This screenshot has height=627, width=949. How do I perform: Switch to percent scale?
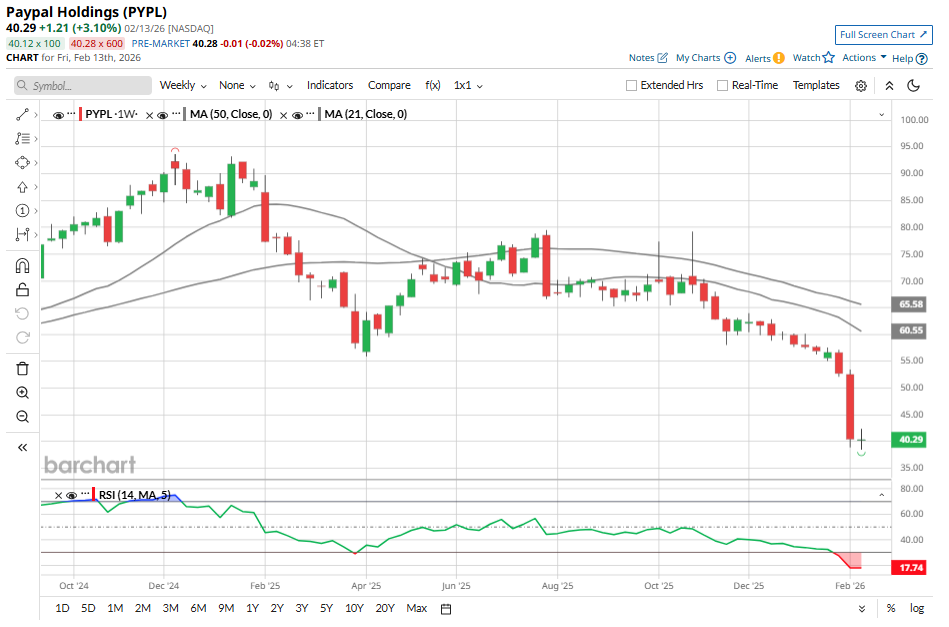[x=891, y=609]
